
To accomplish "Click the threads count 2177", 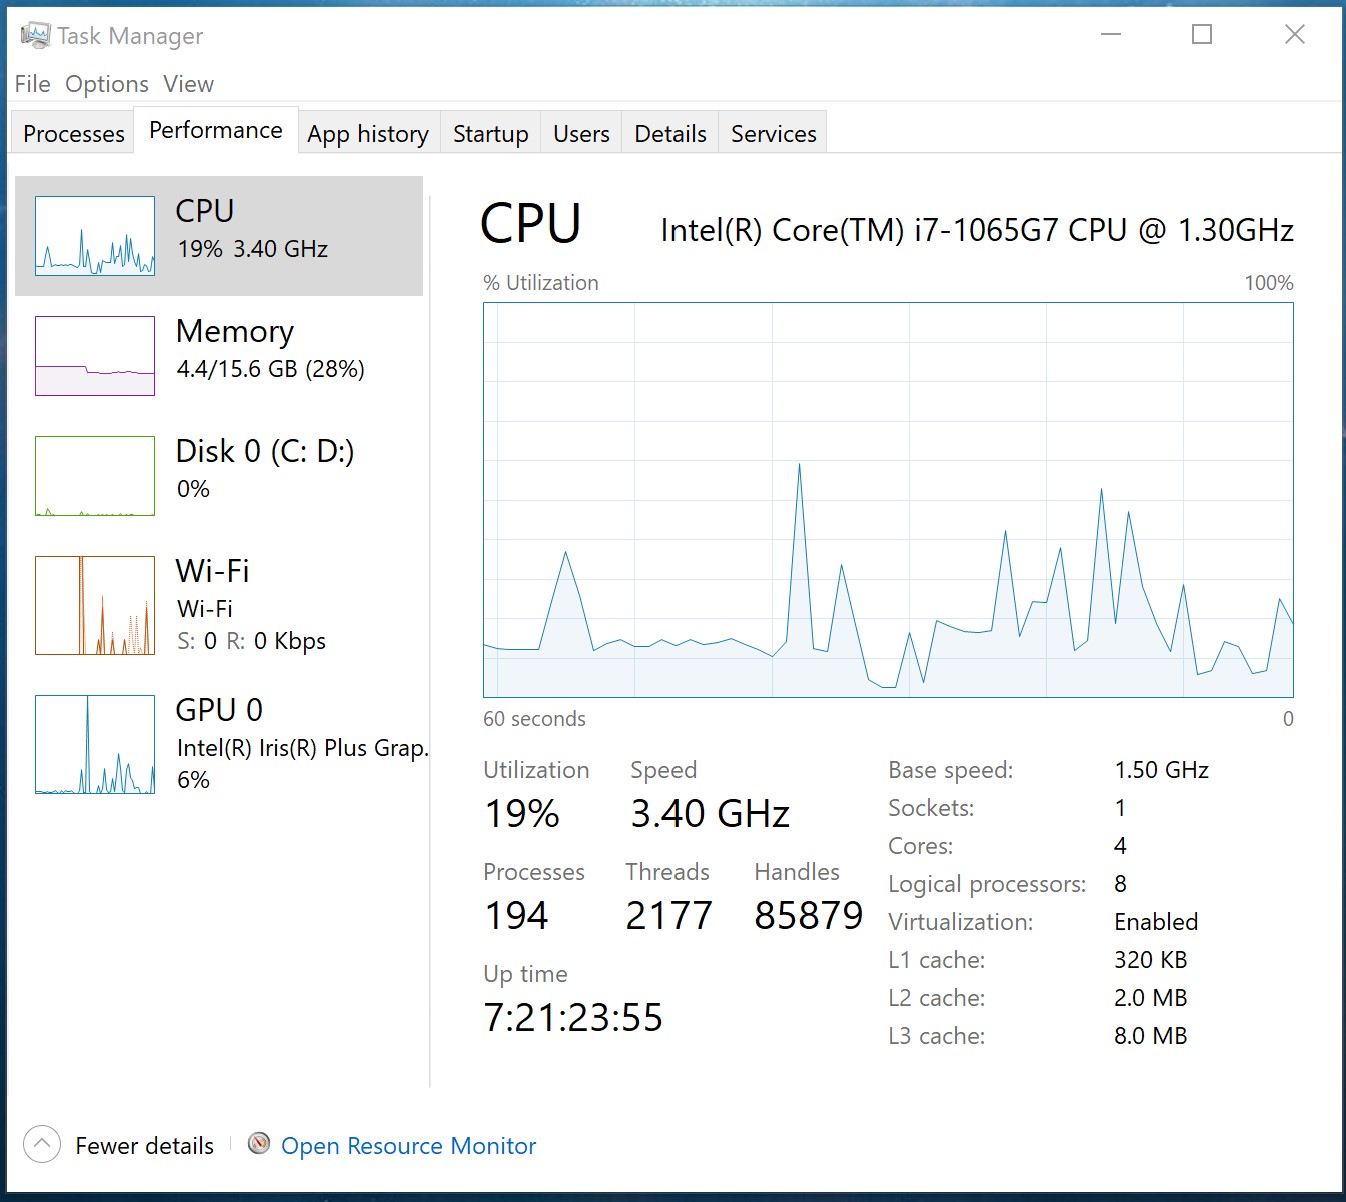I will coord(669,915).
